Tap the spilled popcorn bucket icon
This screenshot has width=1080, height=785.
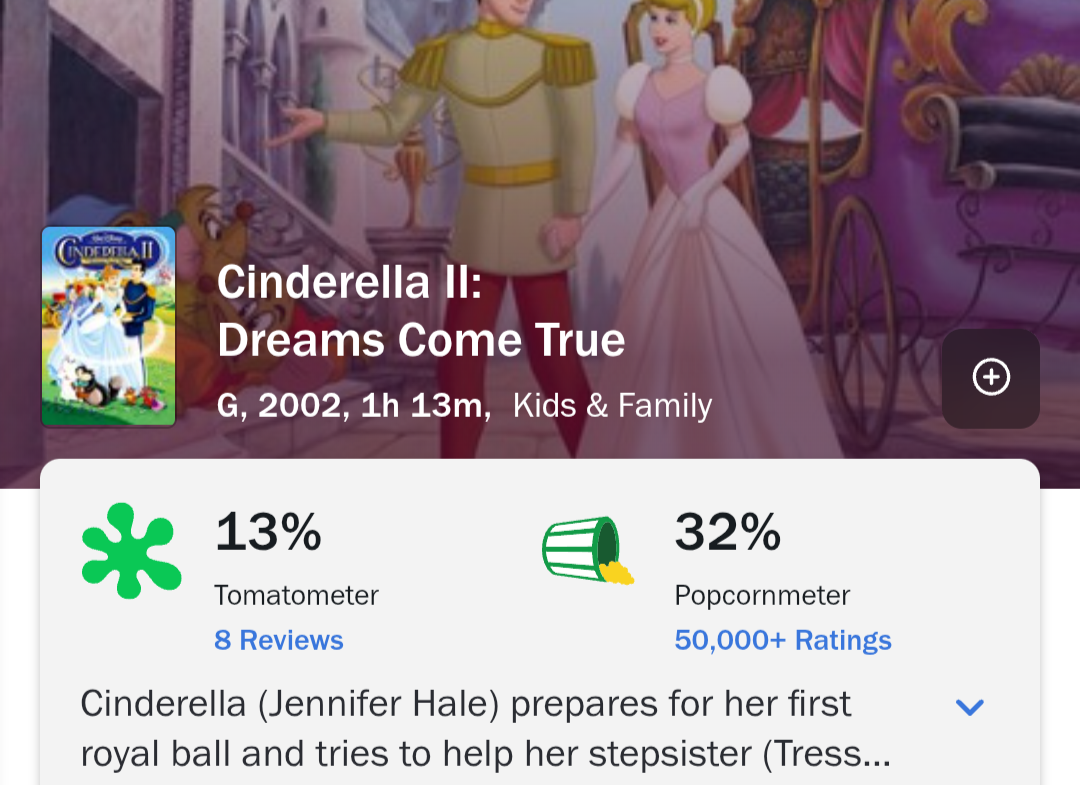tap(588, 551)
